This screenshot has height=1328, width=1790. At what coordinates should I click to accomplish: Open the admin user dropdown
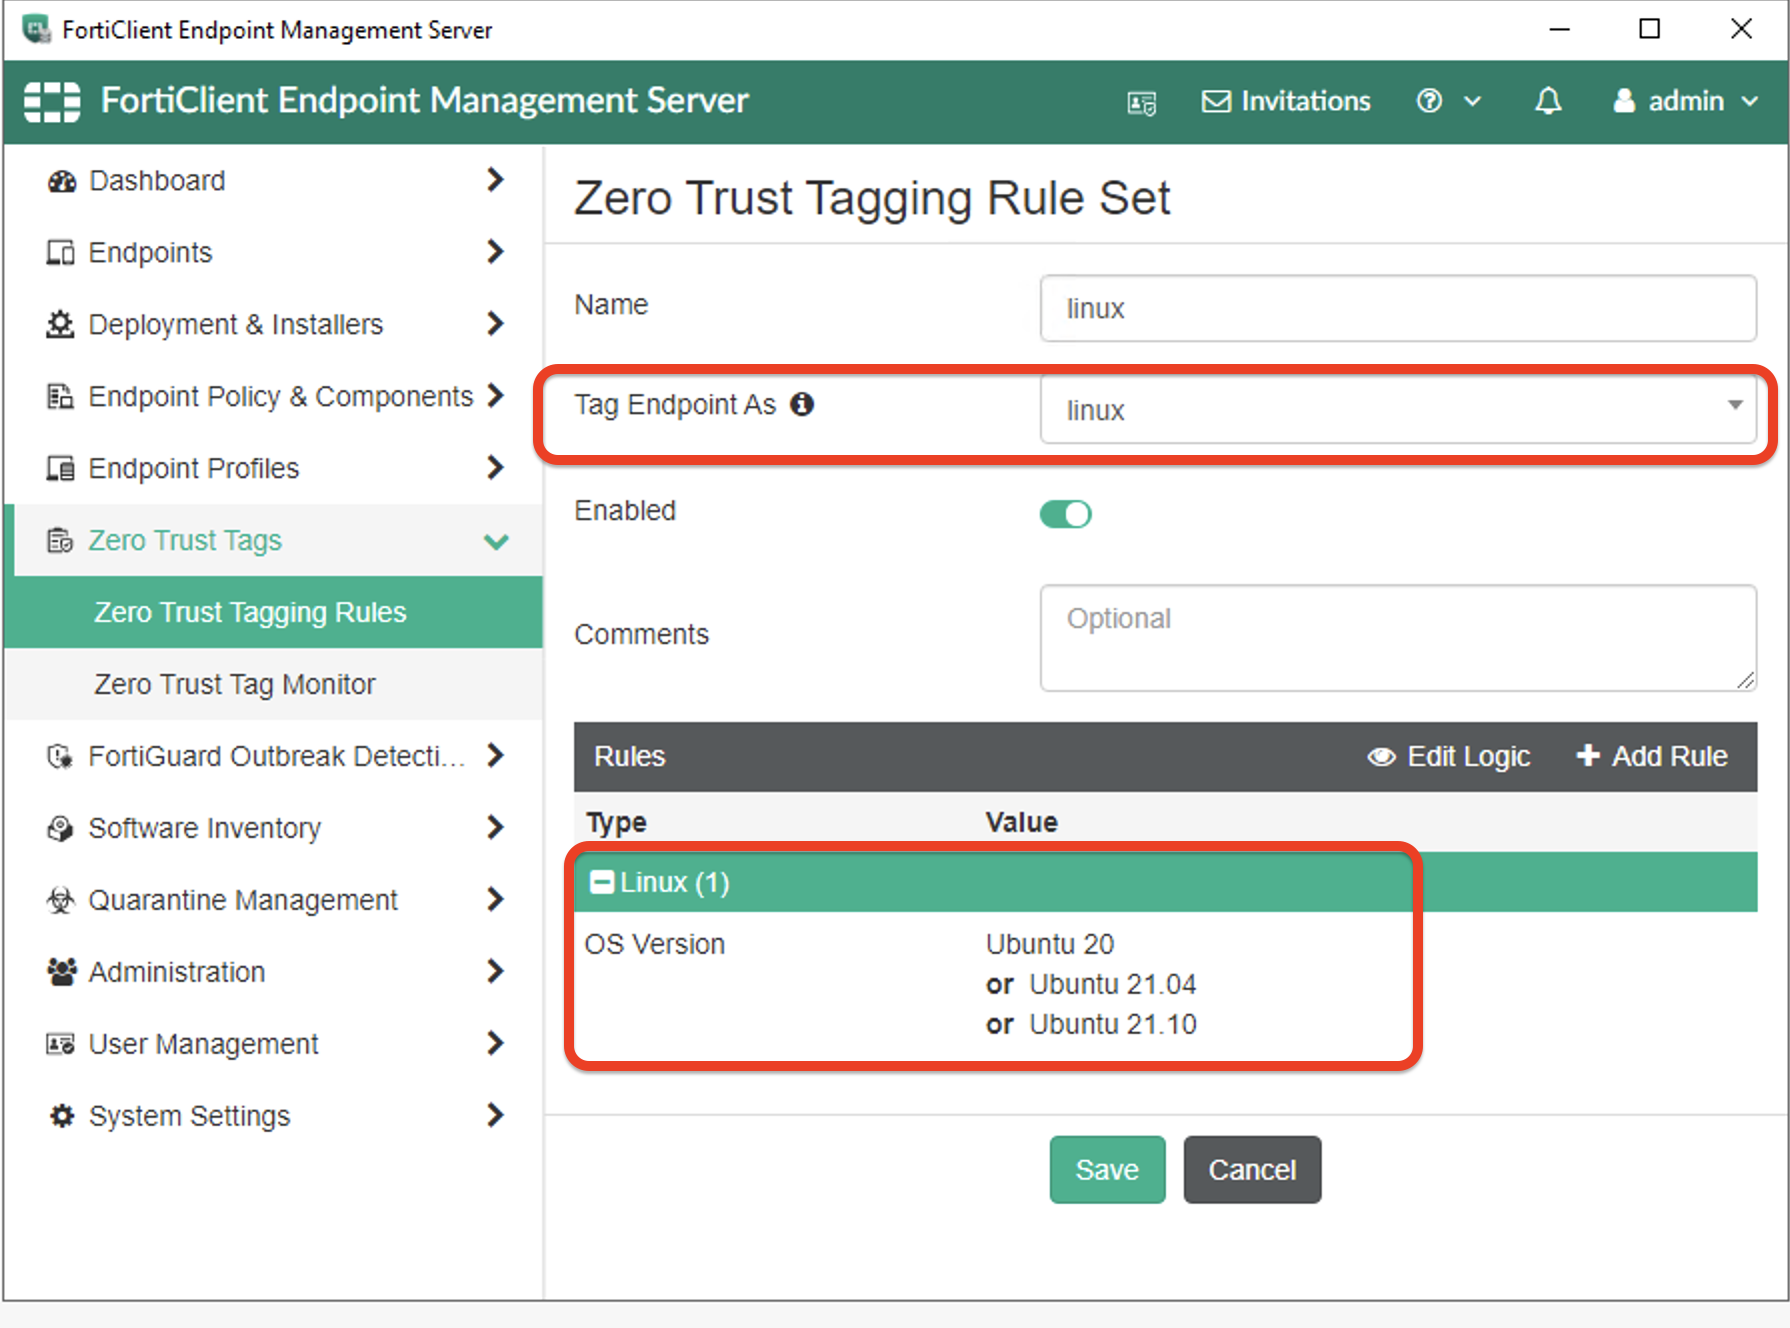1685,101
